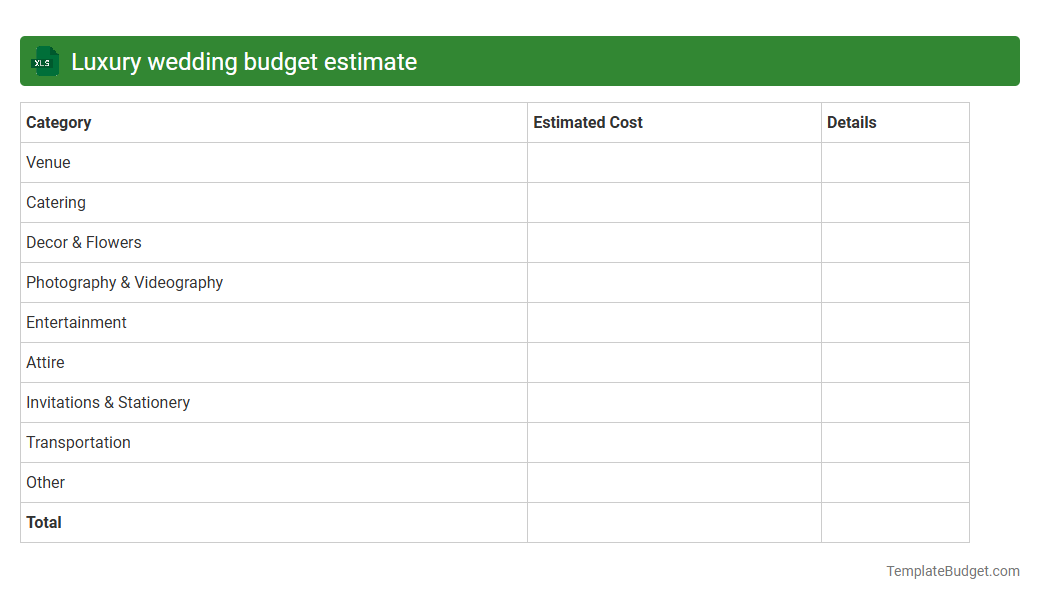Click the XLS file icon
Image resolution: width=1040 pixels, height=600 pixels.
tap(44, 61)
